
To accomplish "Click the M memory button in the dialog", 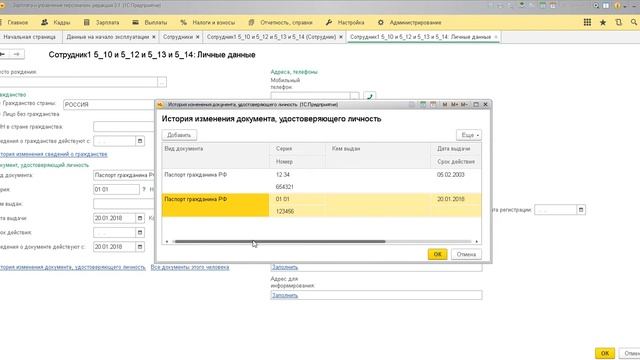I will [445, 104].
